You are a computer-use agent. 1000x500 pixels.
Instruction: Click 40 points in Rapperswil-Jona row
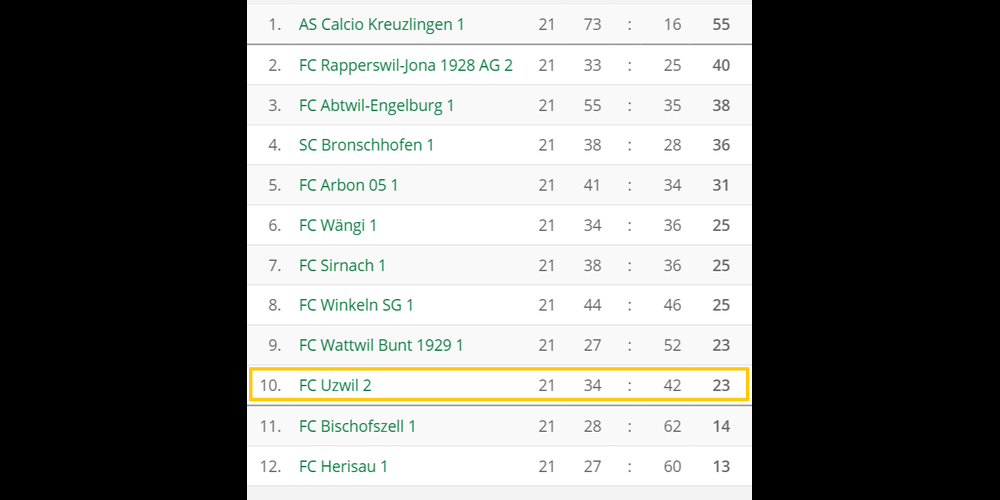click(721, 65)
